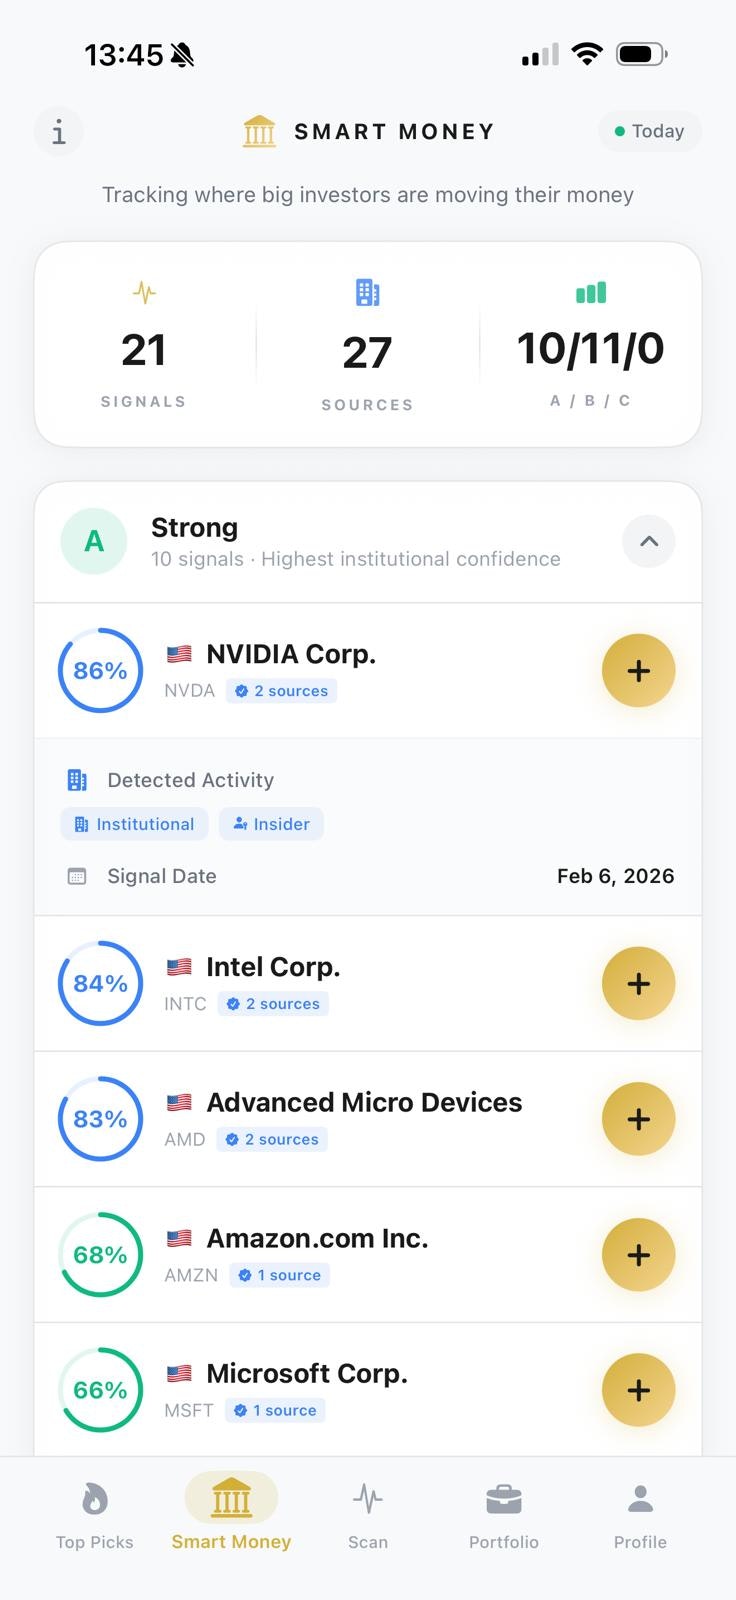Add NVIDIA Corp. with plus button
This screenshot has height=1600, width=736.
638,670
